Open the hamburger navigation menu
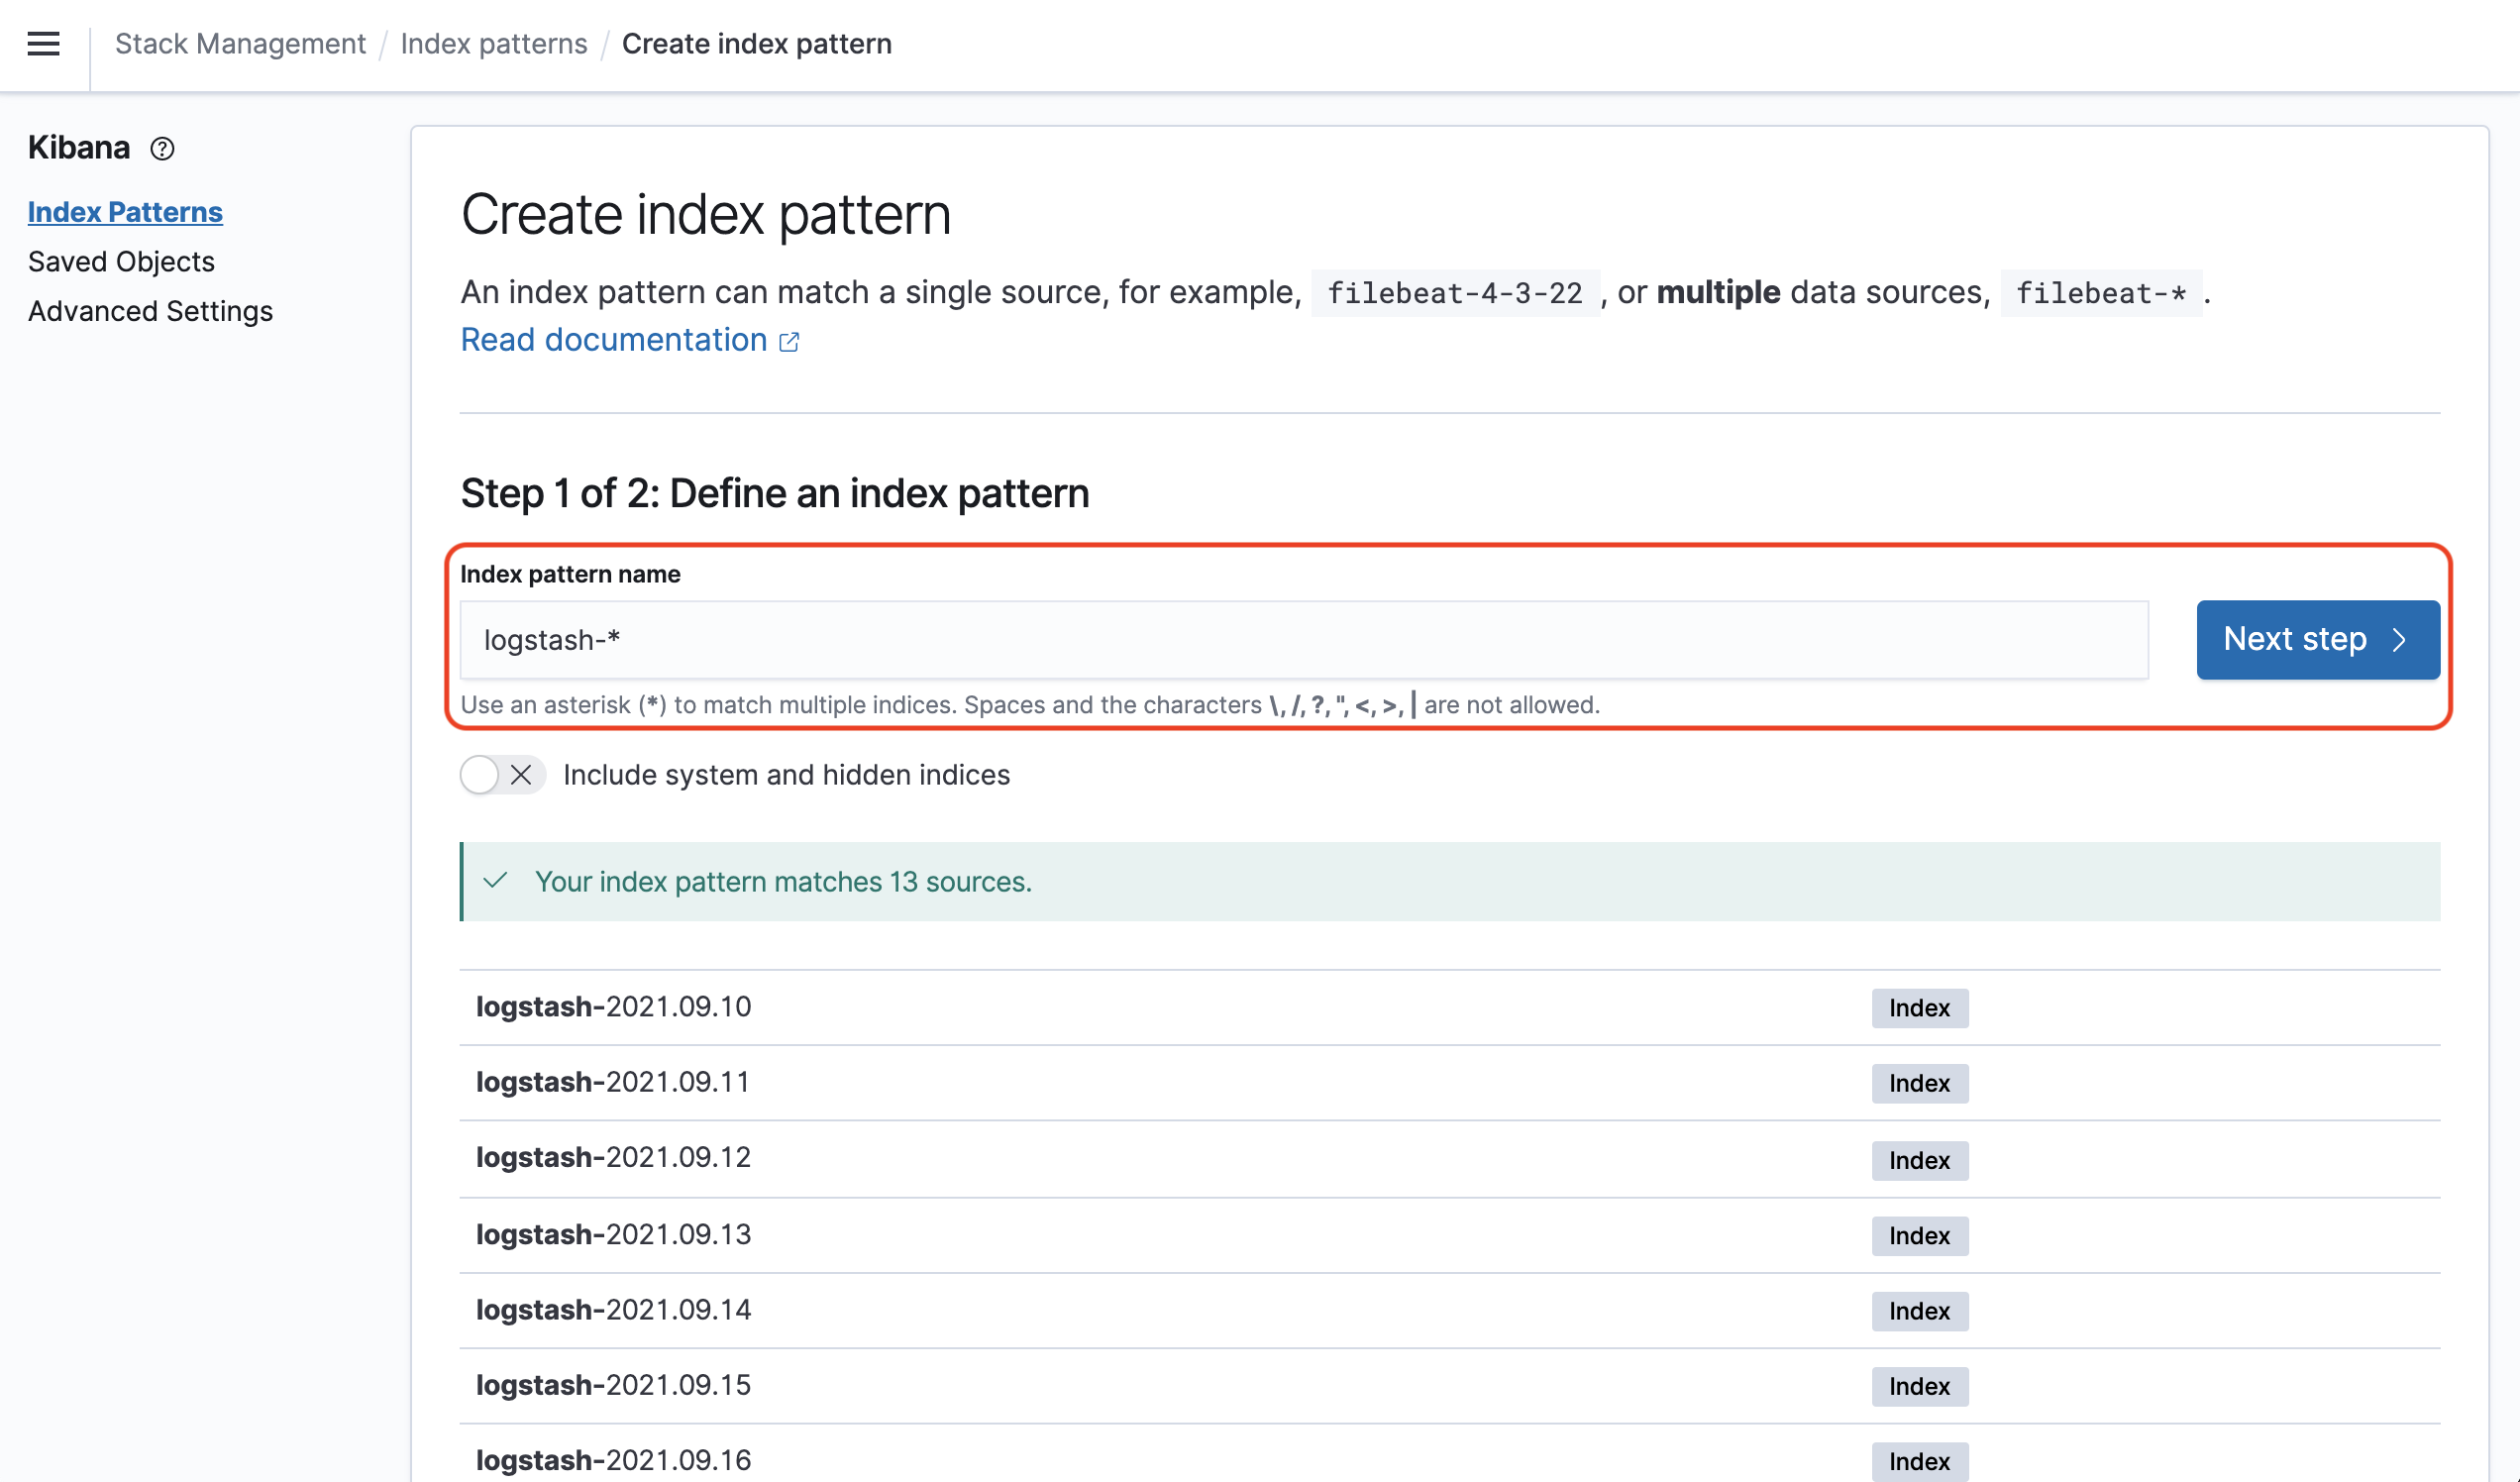Image resolution: width=2520 pixels, height=1482 pixels. 43,44
